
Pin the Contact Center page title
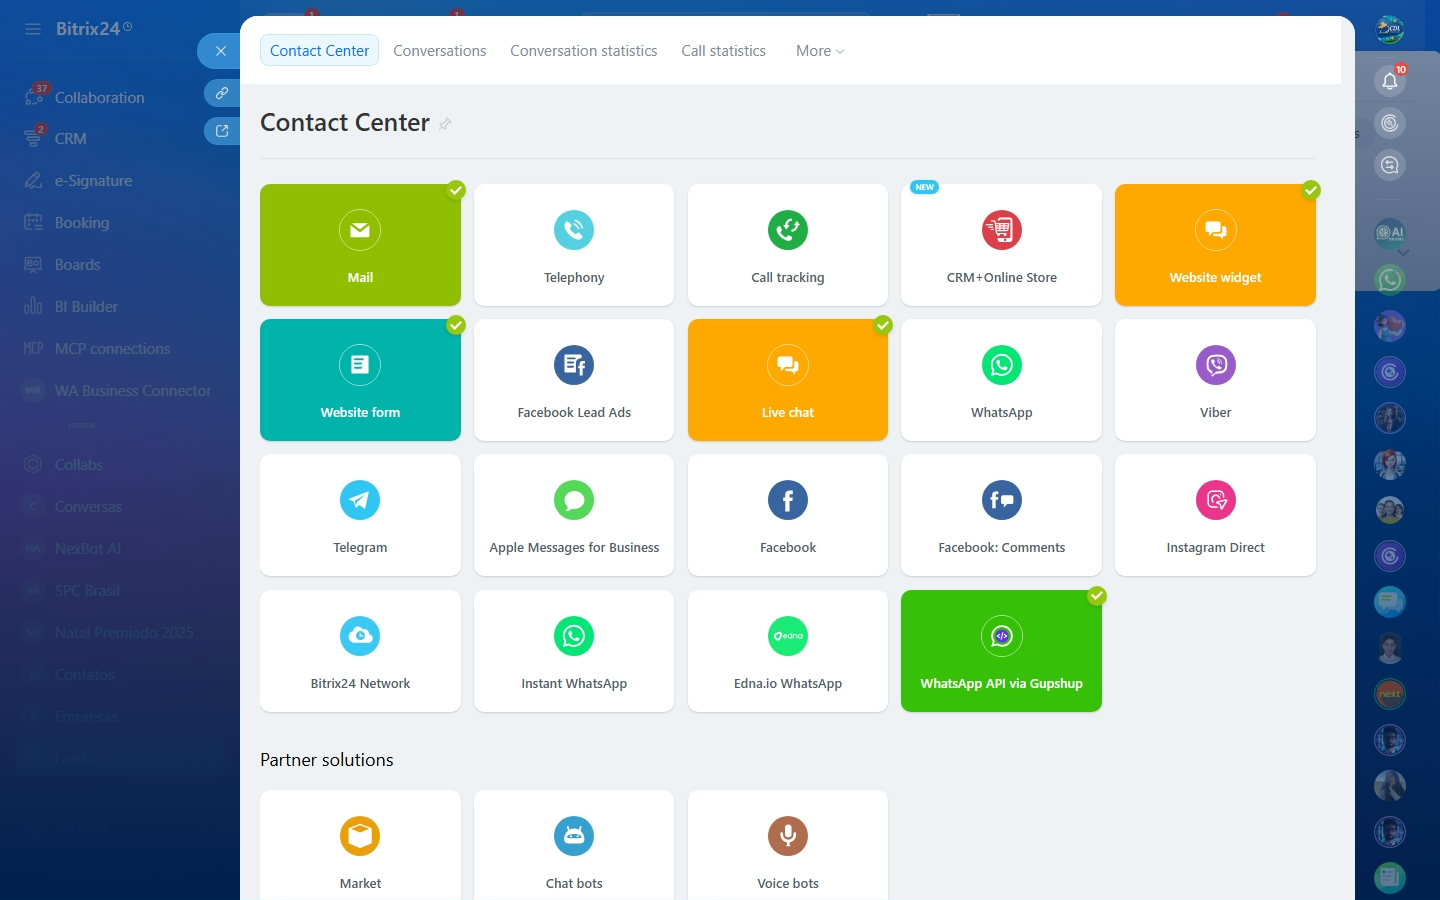pos(445,124)
